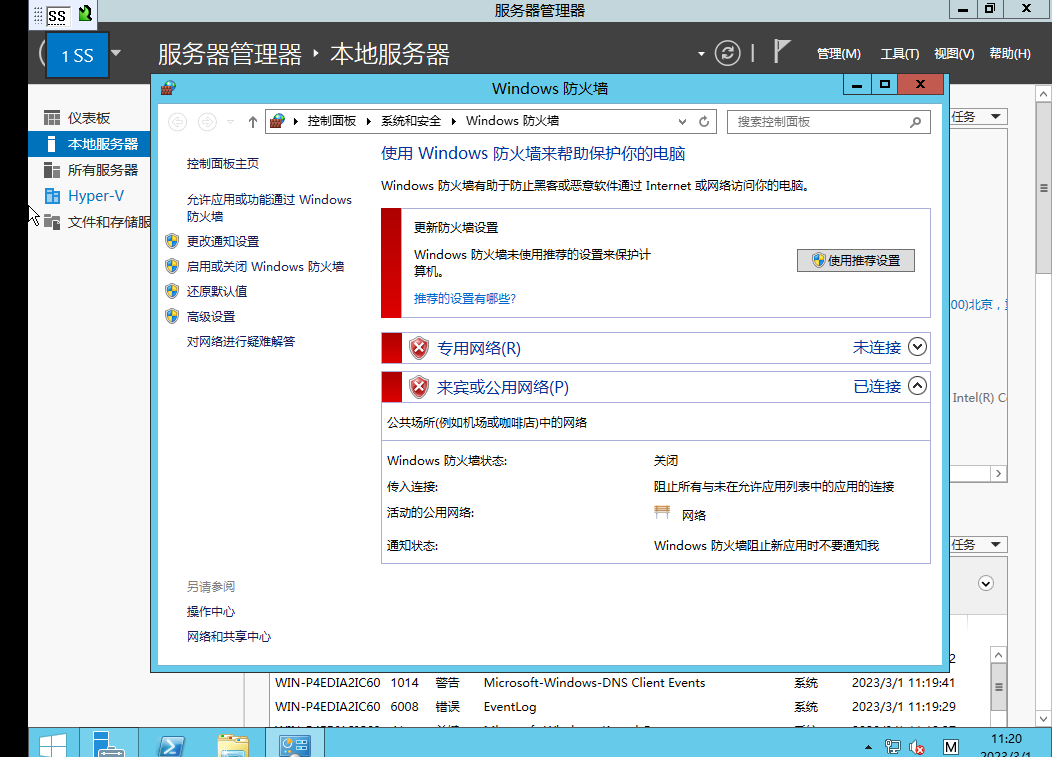Click dropdown arrow next to 1 SS
This screenshot has height=757, width=1052.
pyautogui.click(x=116, y=52)
